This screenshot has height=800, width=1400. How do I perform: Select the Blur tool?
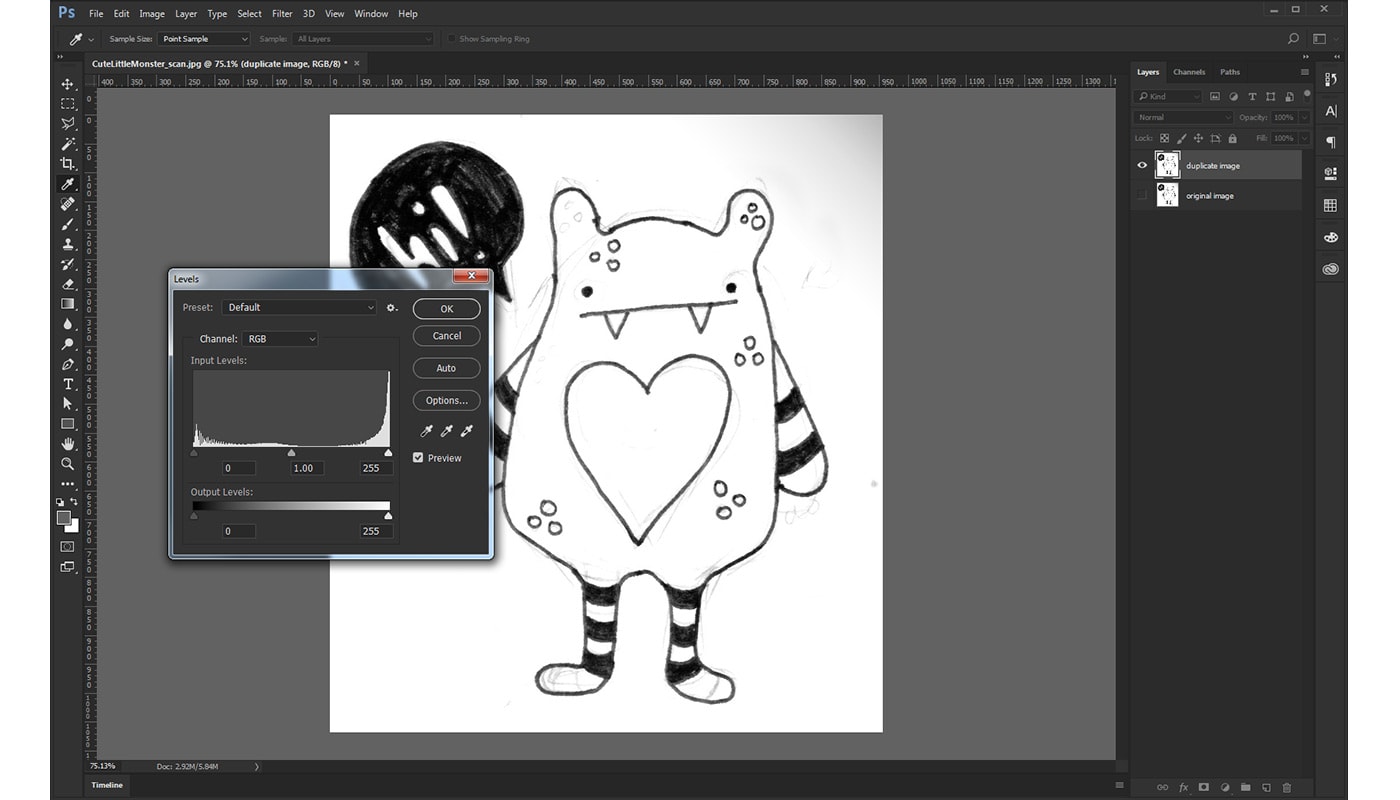(68, 324)
